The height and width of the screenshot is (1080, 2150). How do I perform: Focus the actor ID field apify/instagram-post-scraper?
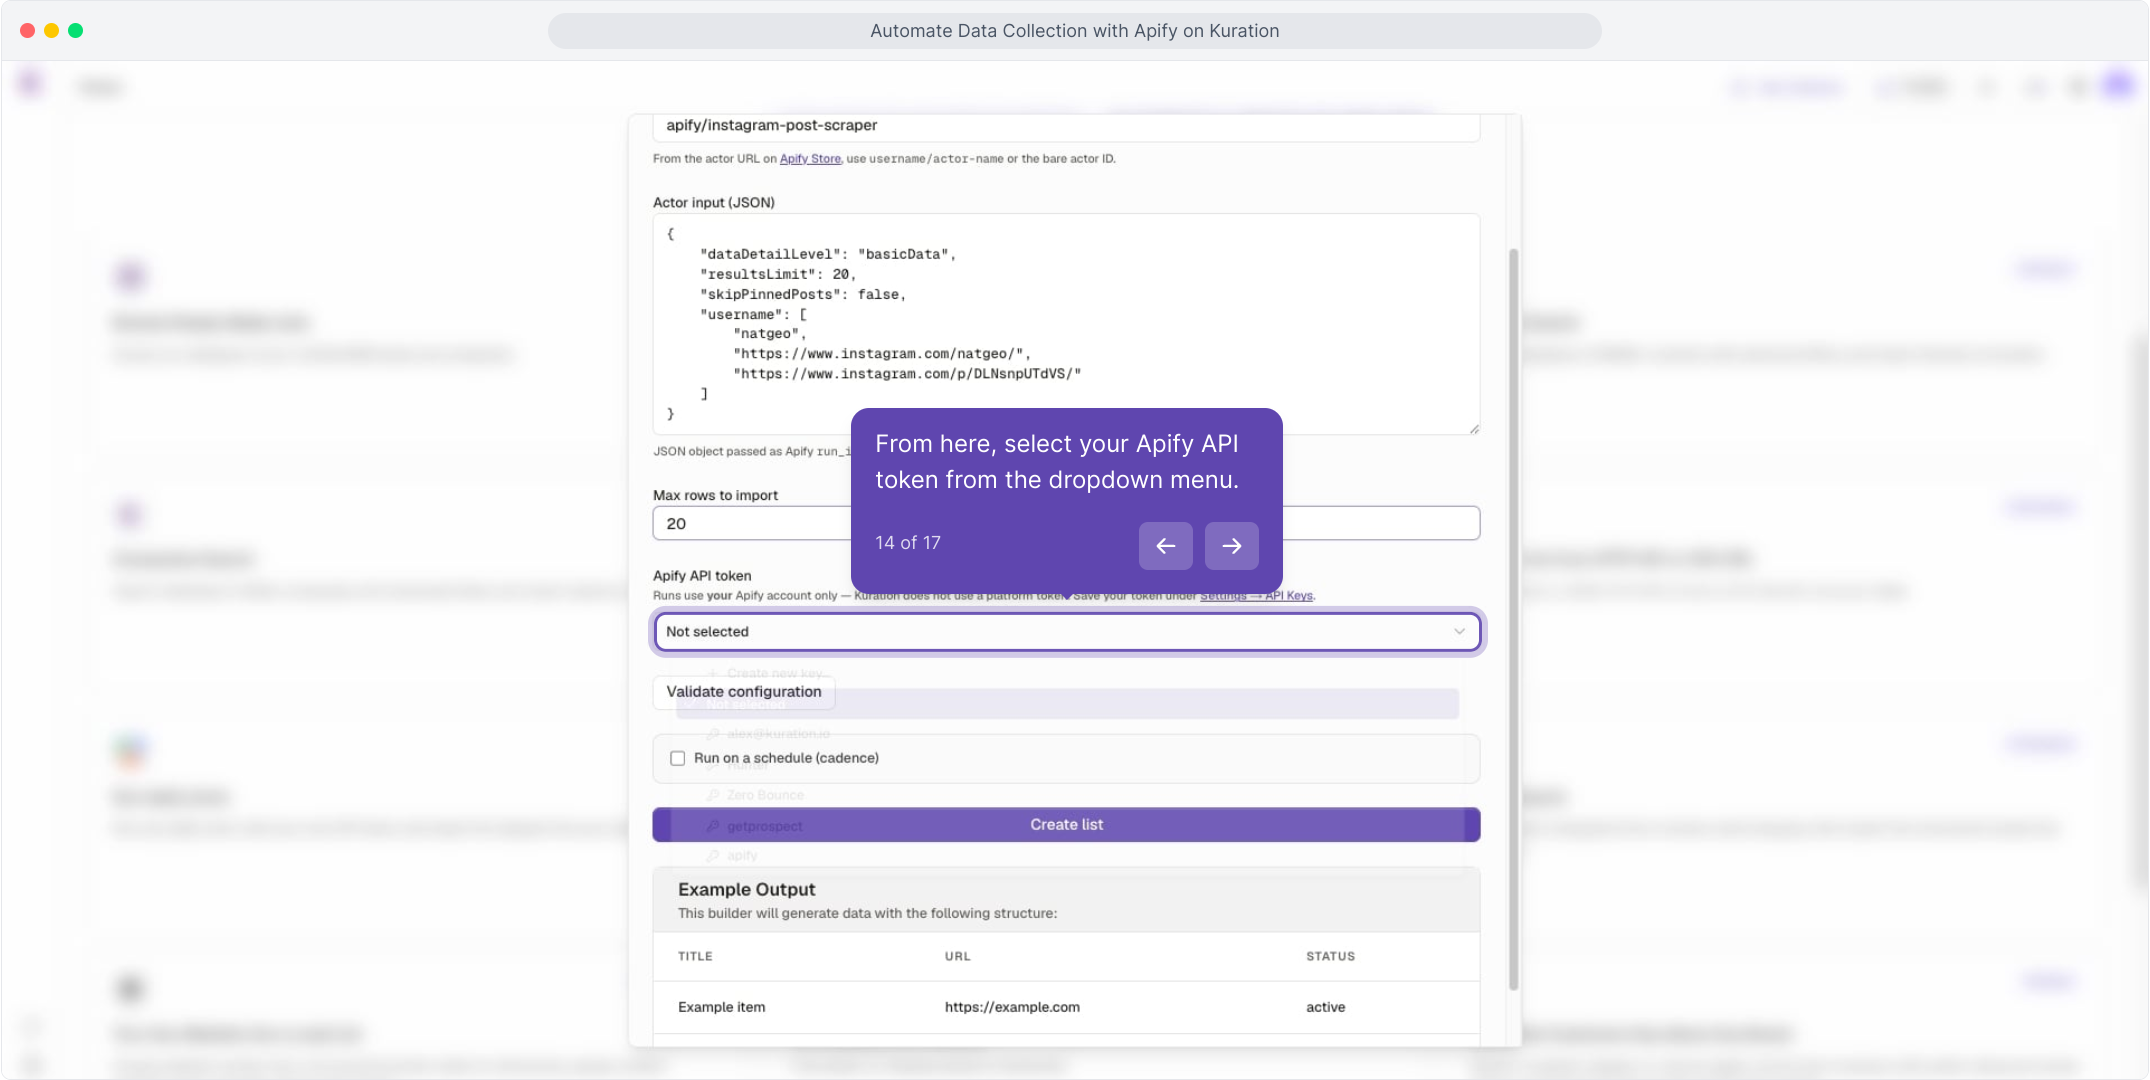pyautogui.click(x=1066, y=126)
